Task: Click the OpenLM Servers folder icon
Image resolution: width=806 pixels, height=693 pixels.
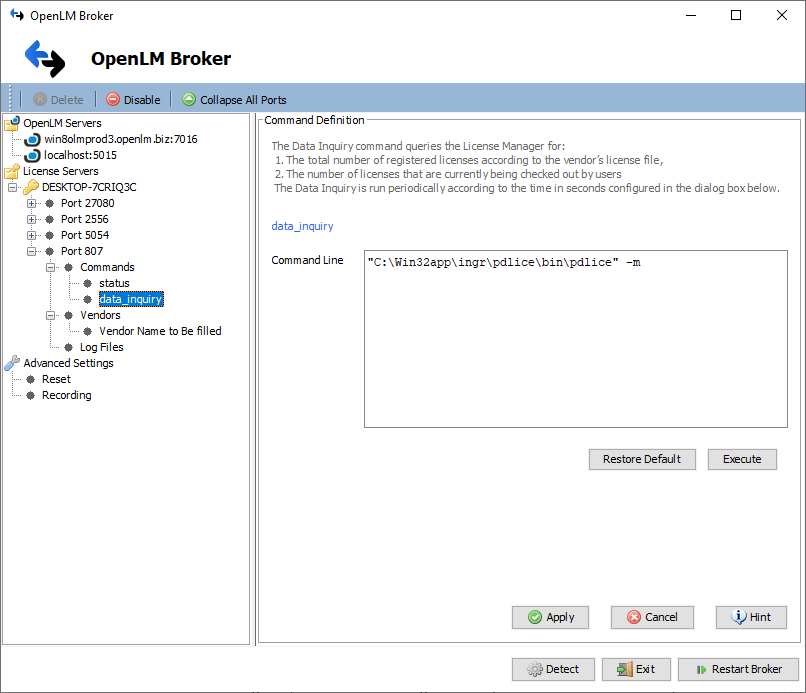Action: [x=11, y=124]
